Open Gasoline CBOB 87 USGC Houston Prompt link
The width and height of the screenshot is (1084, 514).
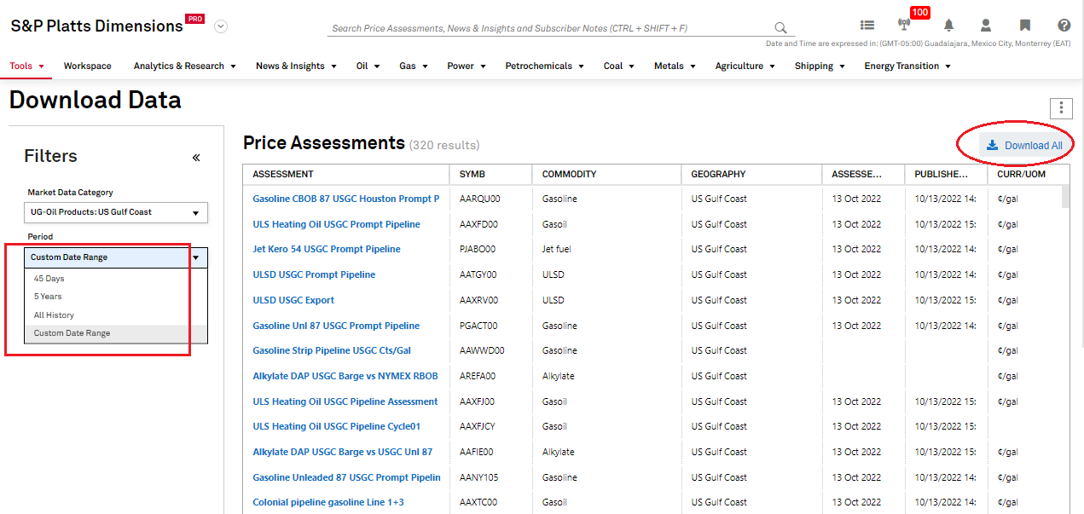pos(346,199)
